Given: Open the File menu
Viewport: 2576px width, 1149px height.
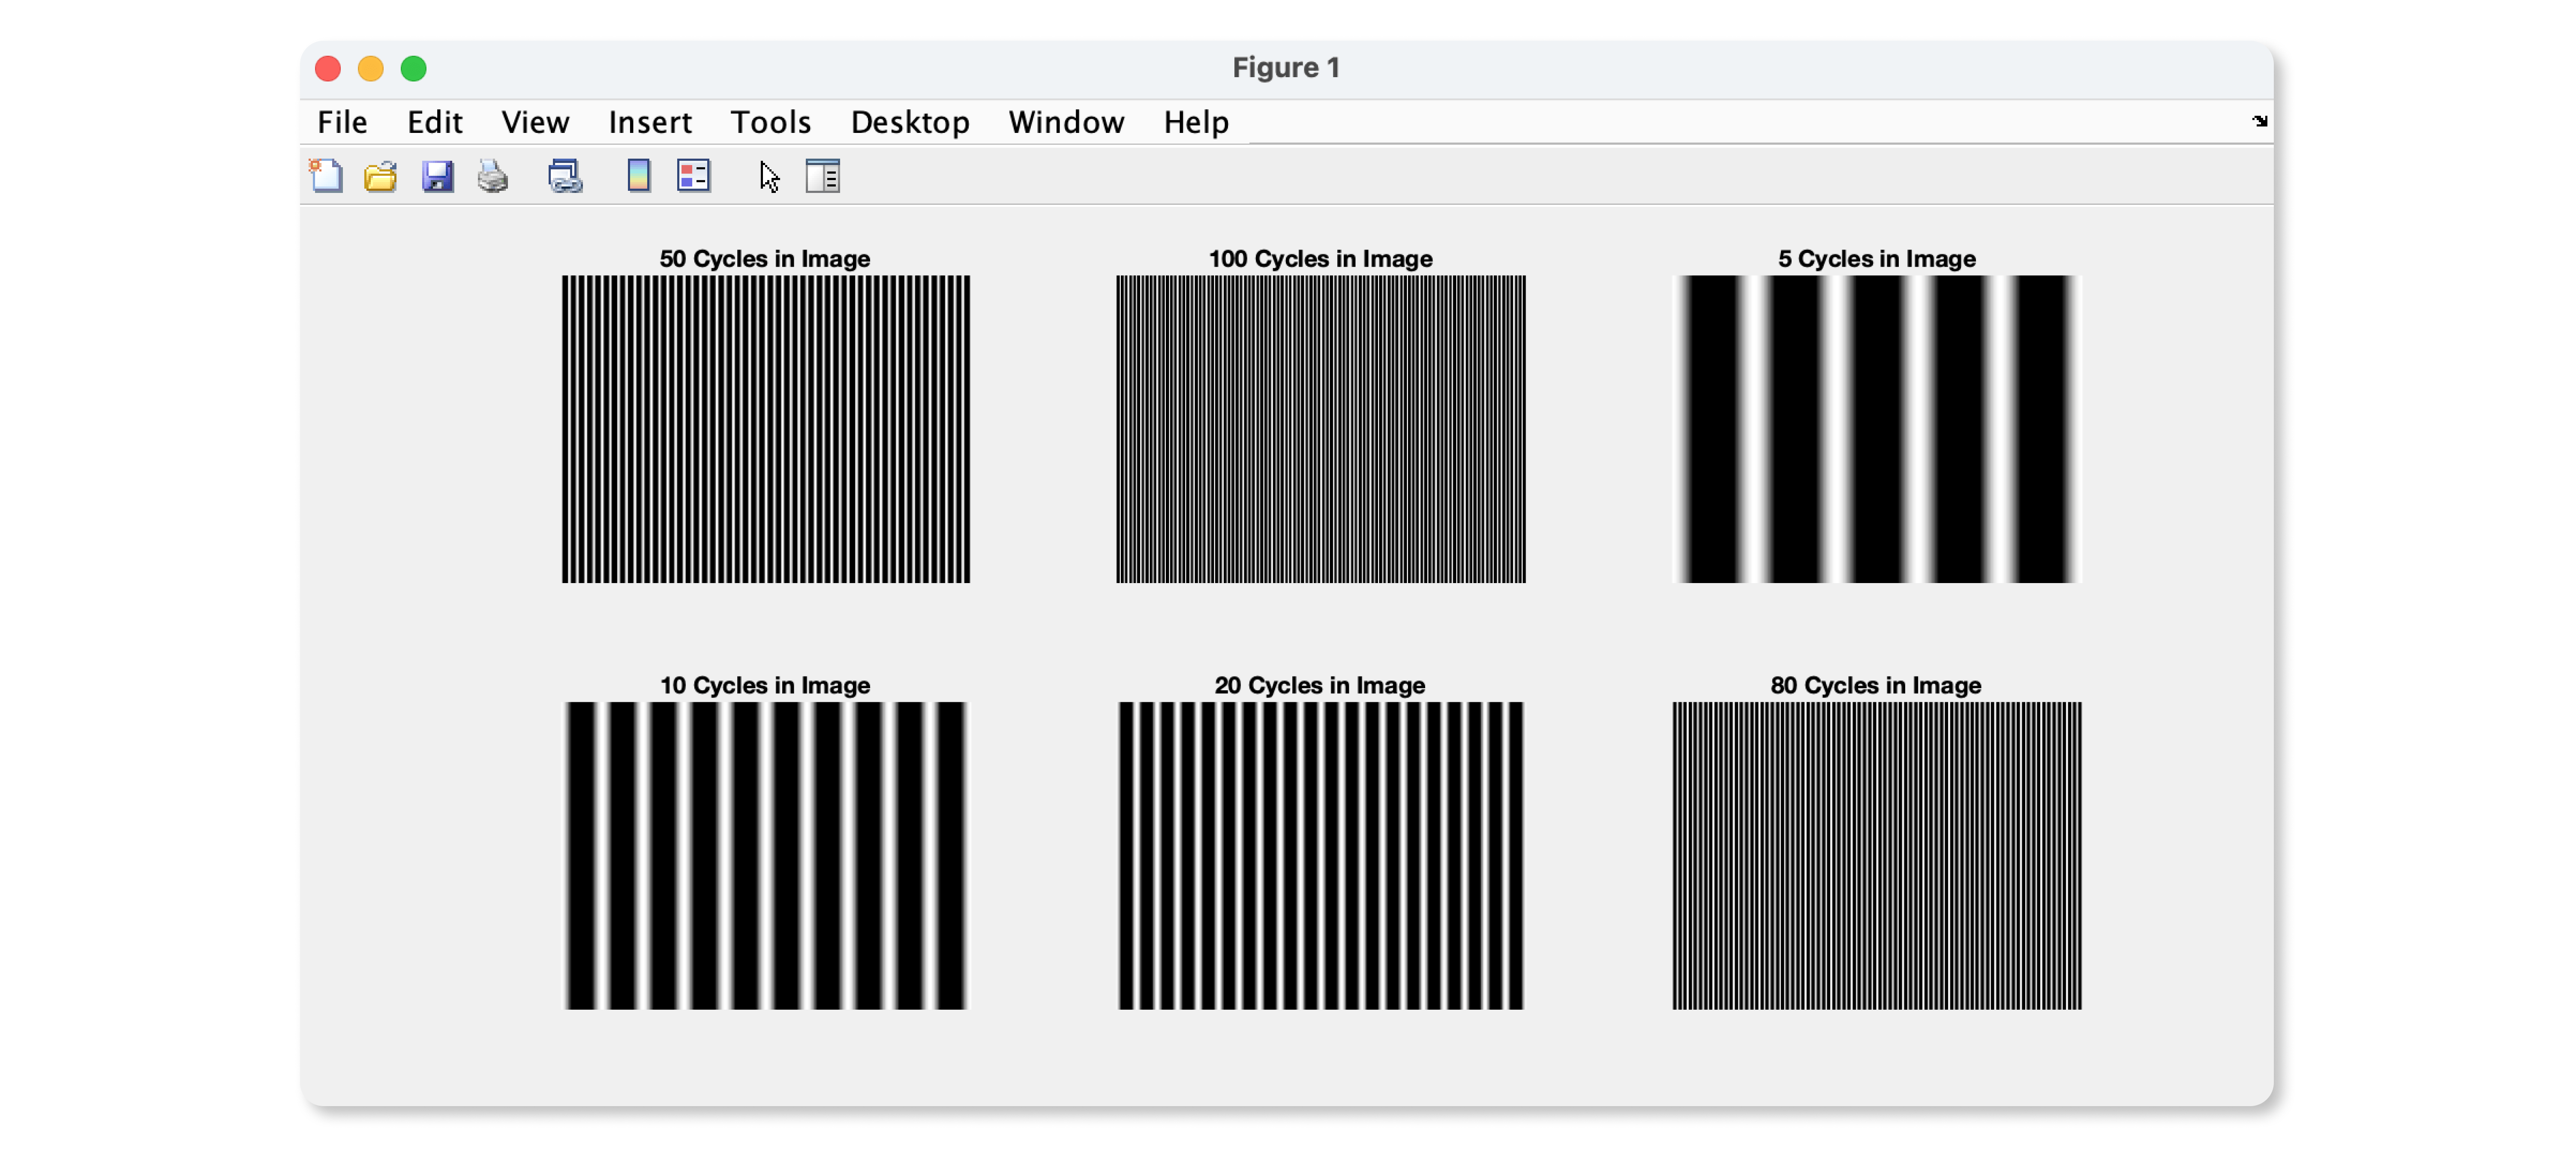Looking at the screenshot, I should pos(342,122).
